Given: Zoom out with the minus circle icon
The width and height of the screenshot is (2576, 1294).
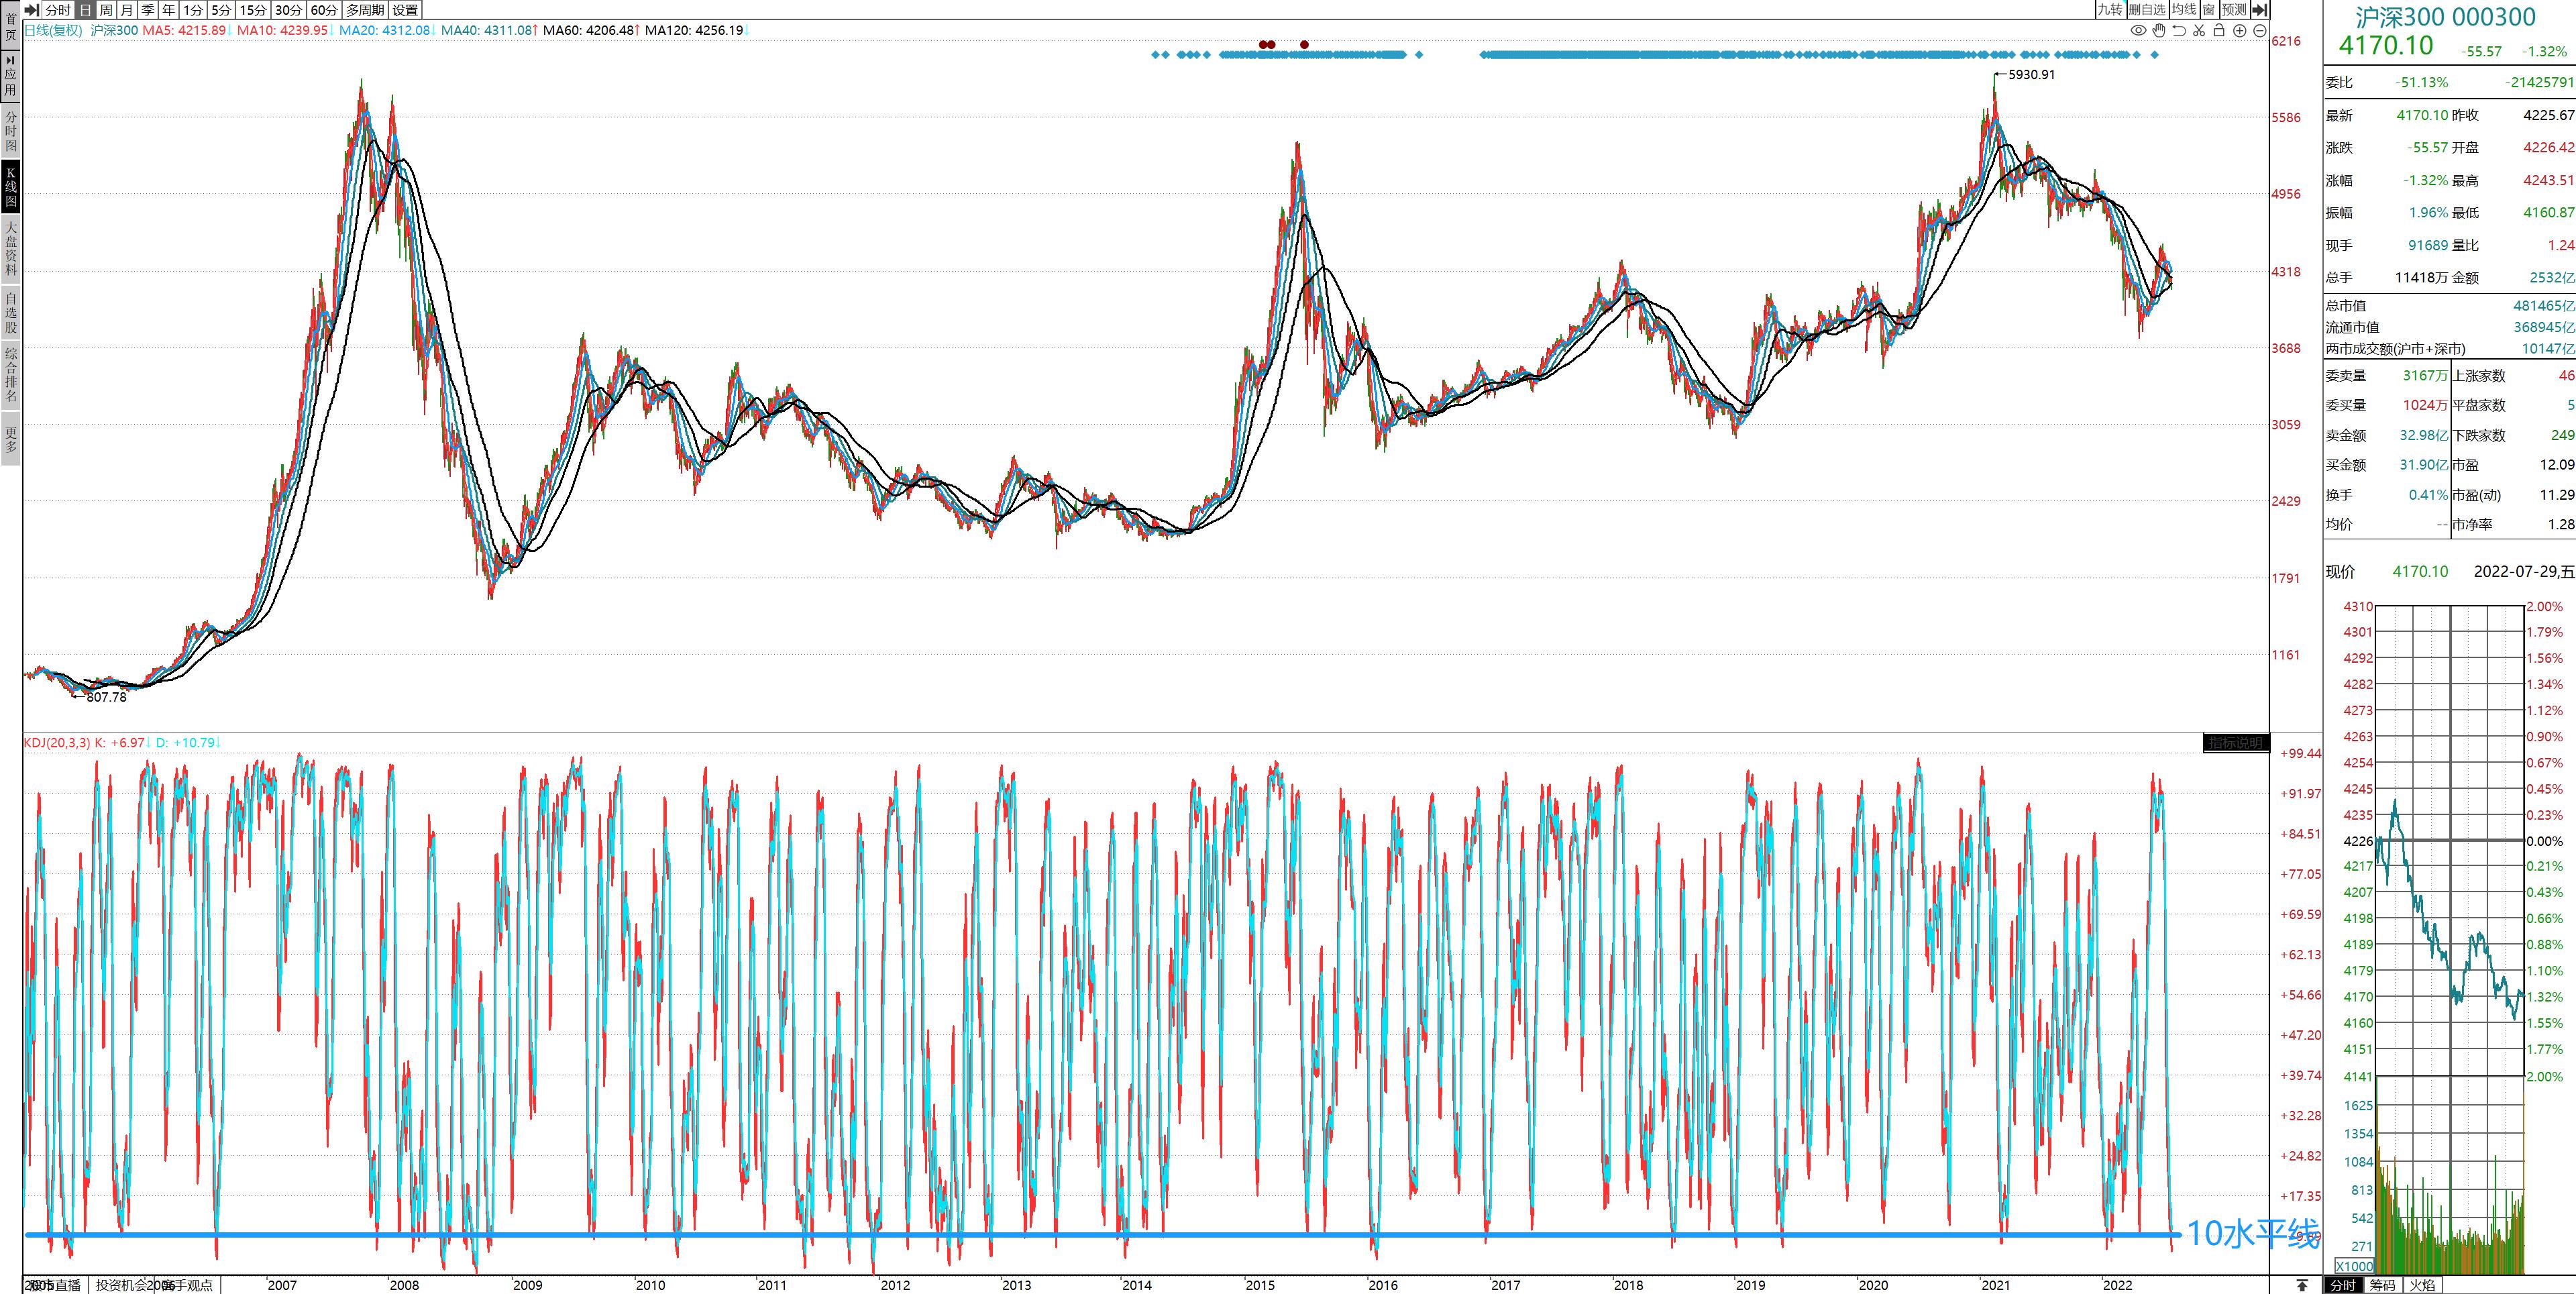Looking at the screenshot, I should point(2260,31).
